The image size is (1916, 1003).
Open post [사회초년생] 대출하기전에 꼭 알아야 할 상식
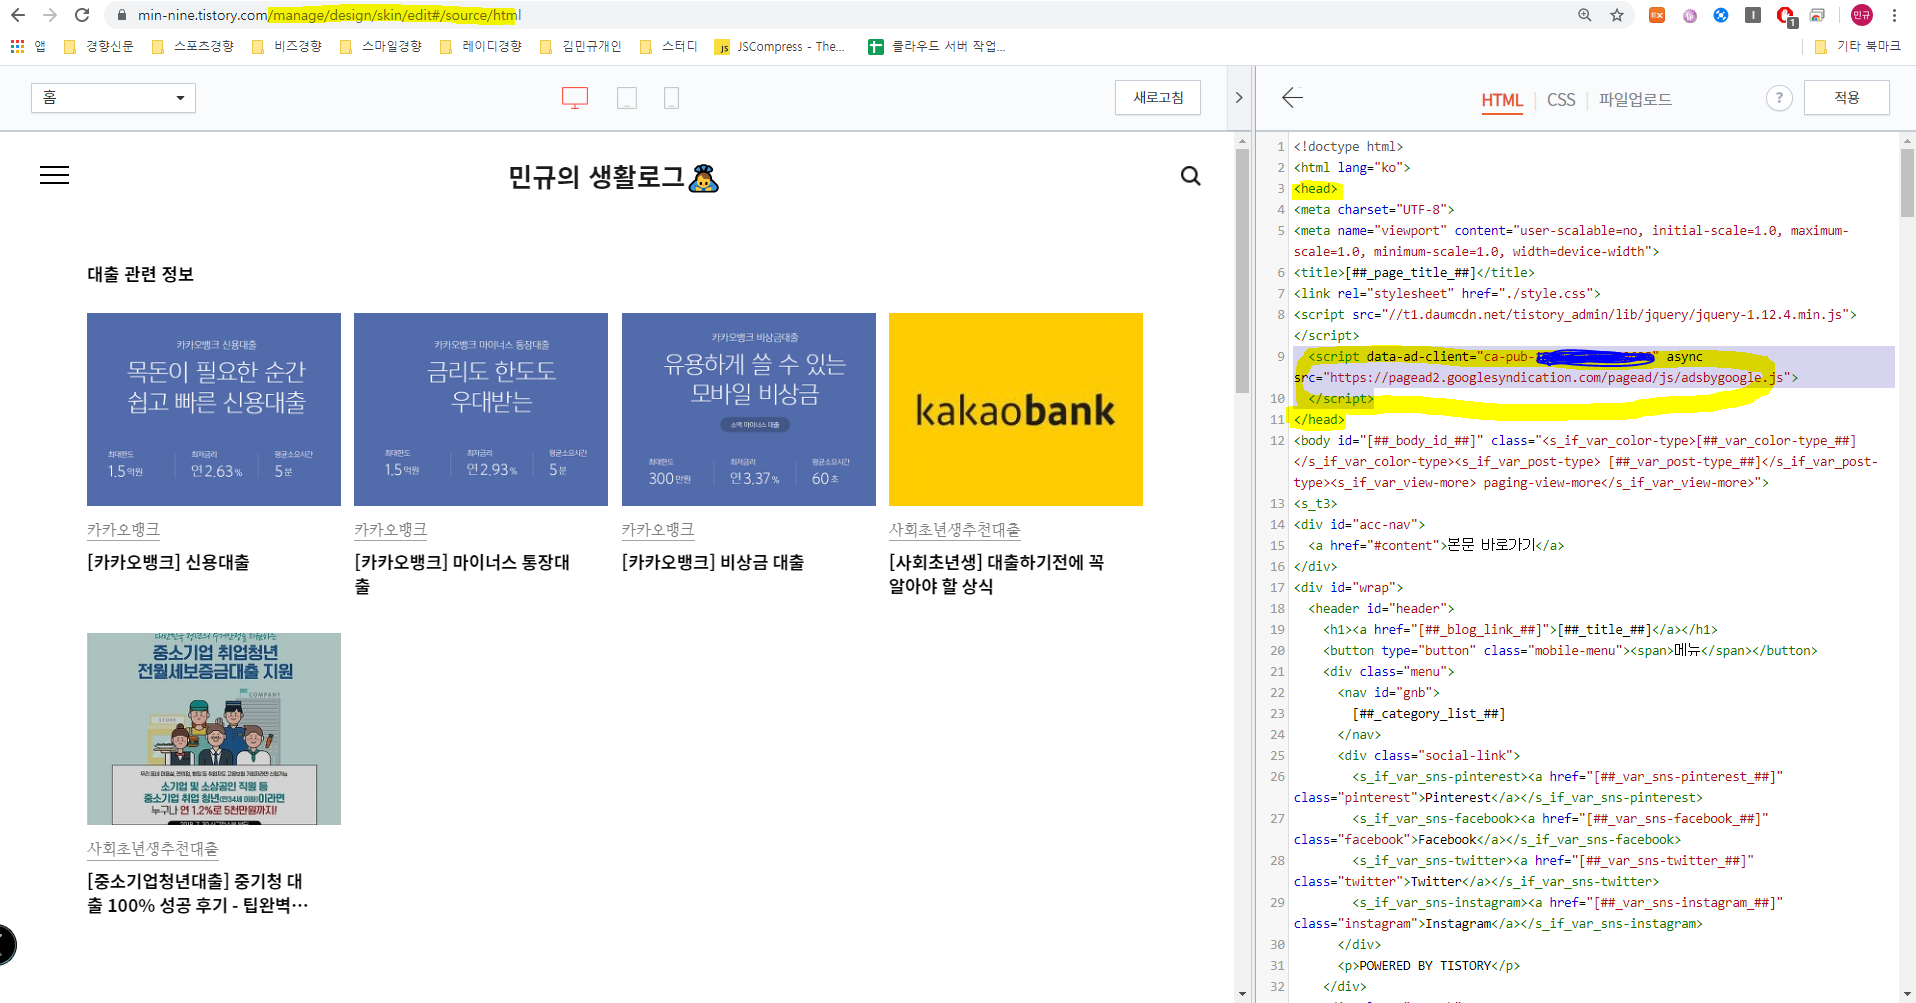tap(996, 574)
